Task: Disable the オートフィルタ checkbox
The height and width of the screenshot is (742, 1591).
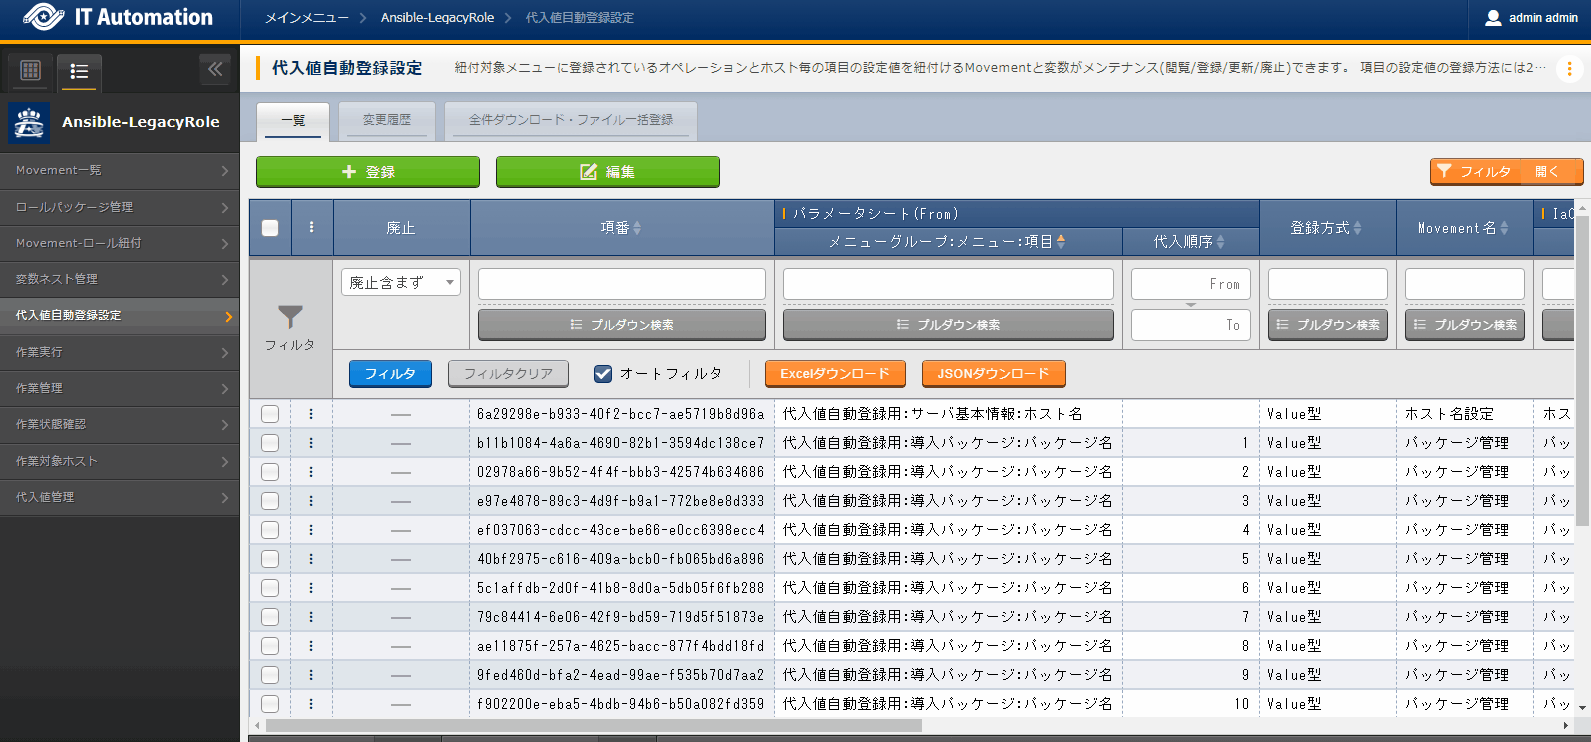Action: pos(603,374)
